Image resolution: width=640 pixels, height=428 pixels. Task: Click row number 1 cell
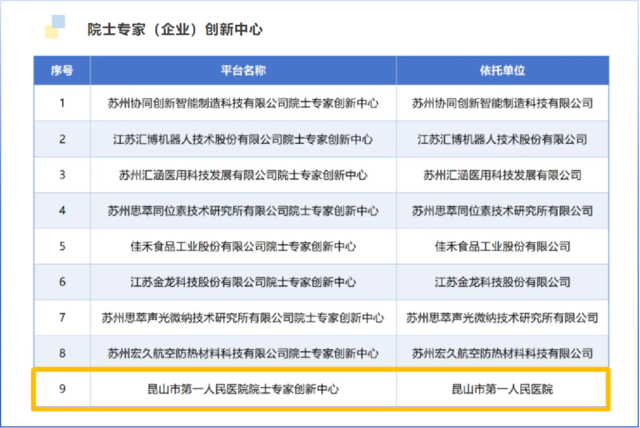pyautogui.click(x=62, y=103)
